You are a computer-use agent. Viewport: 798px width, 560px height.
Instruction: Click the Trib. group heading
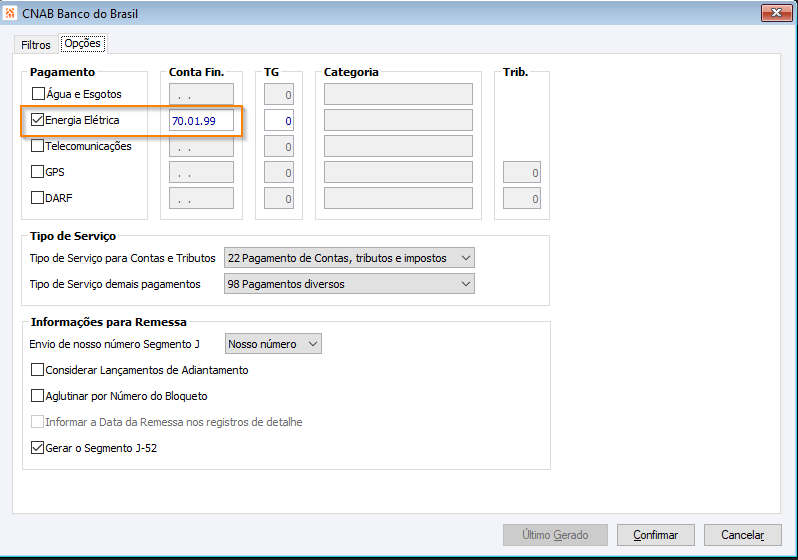point(515,72)
